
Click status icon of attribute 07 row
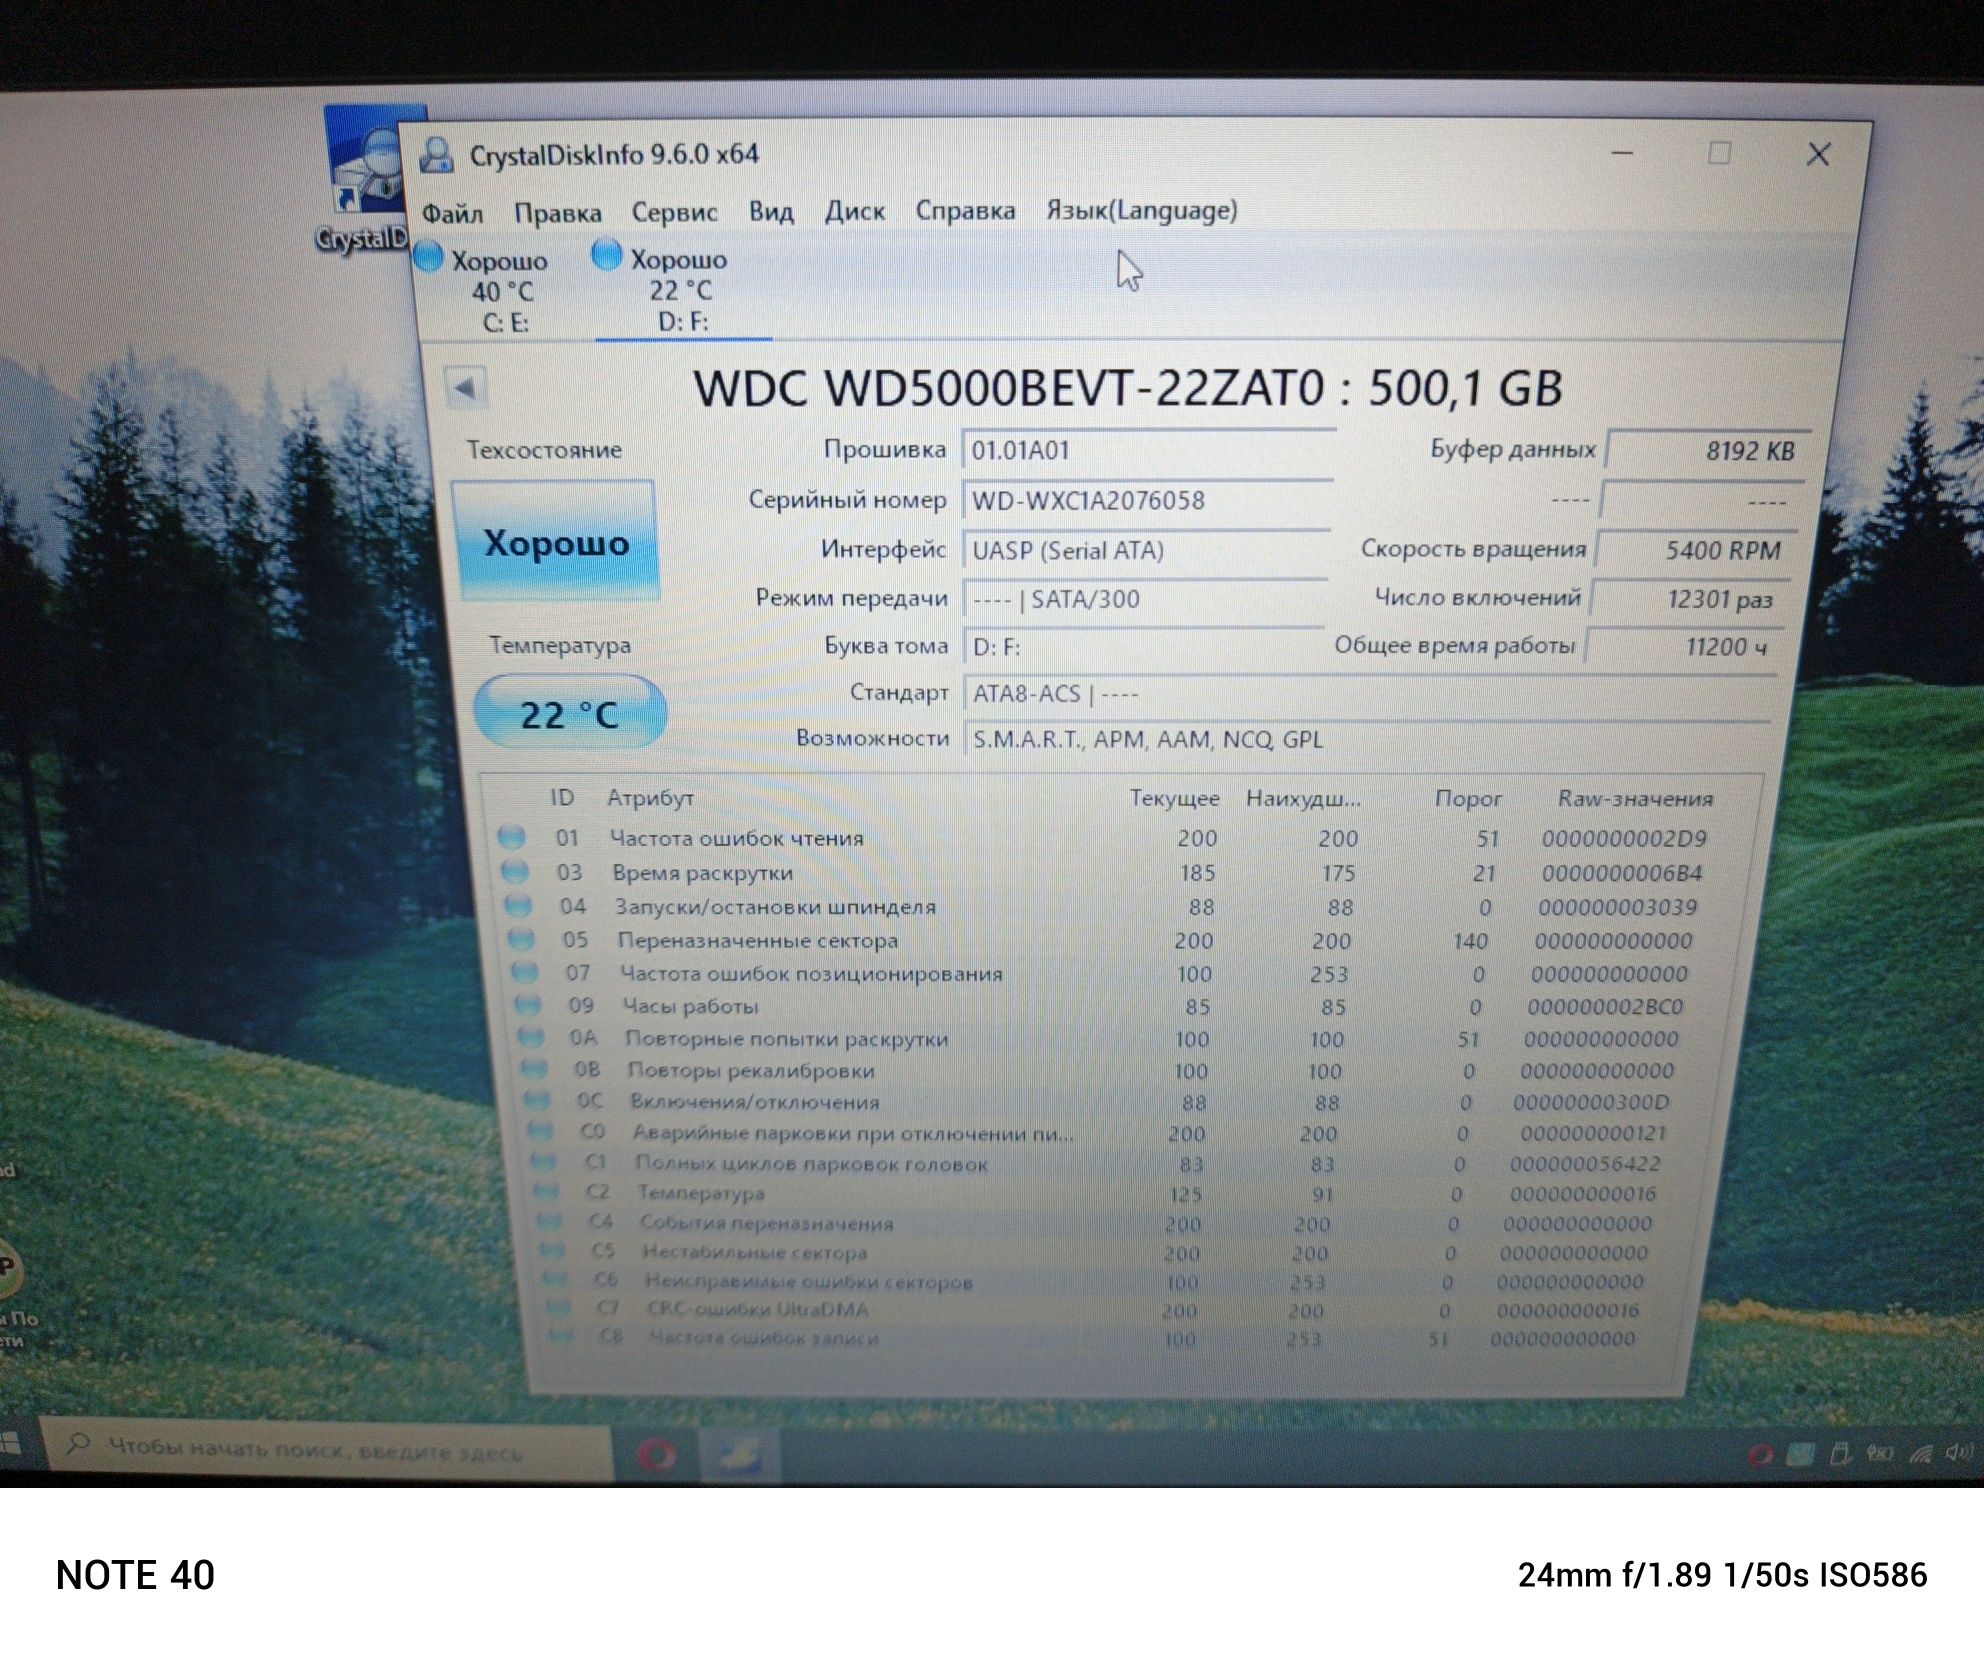[x=525, y=973]
